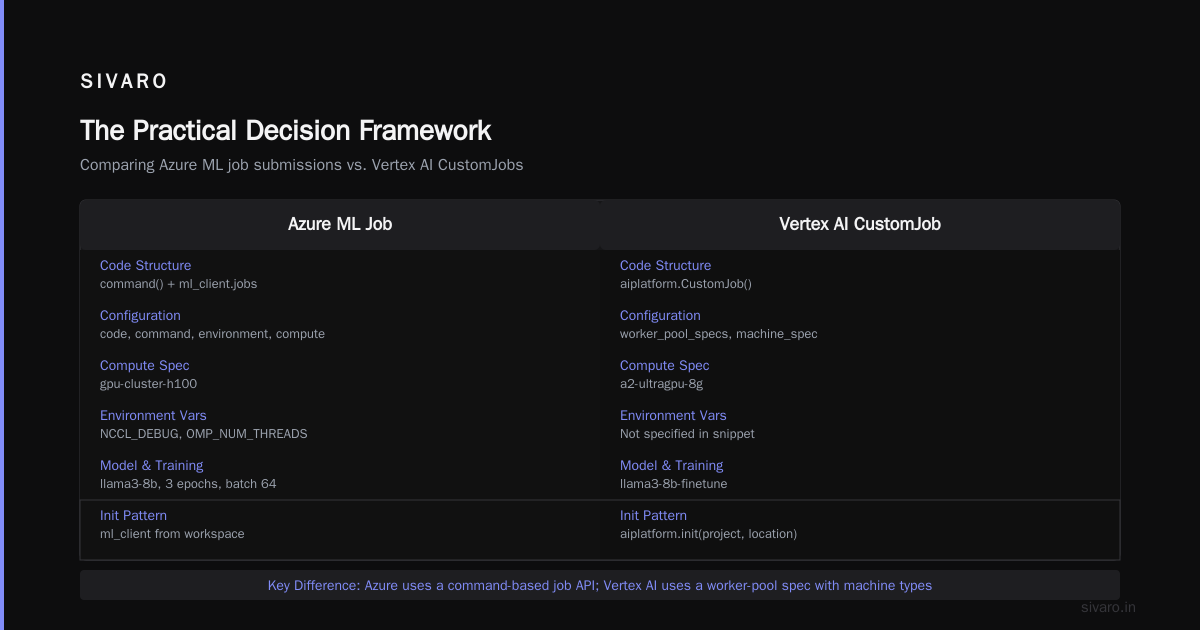The width and height of the screenshot is (1200, 630).
Task: Click 'command() + ml_client.jobs' value
Action: 178,284
